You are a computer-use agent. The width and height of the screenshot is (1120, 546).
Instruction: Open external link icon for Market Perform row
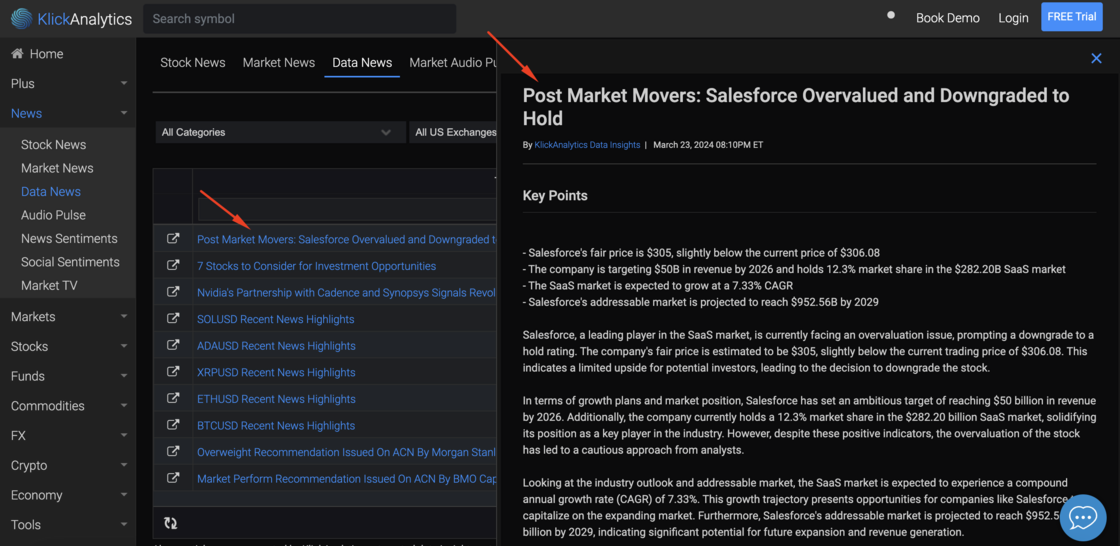coord(173,478)
